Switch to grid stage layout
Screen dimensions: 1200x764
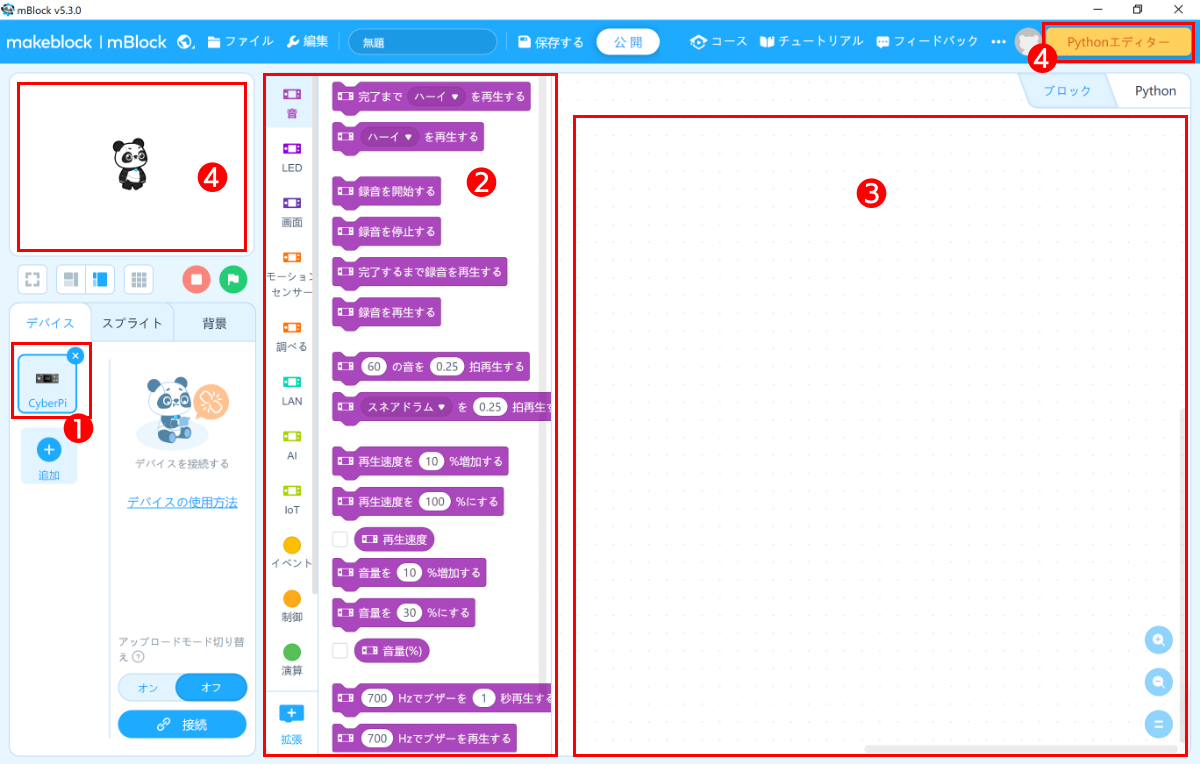pos(140,279)
